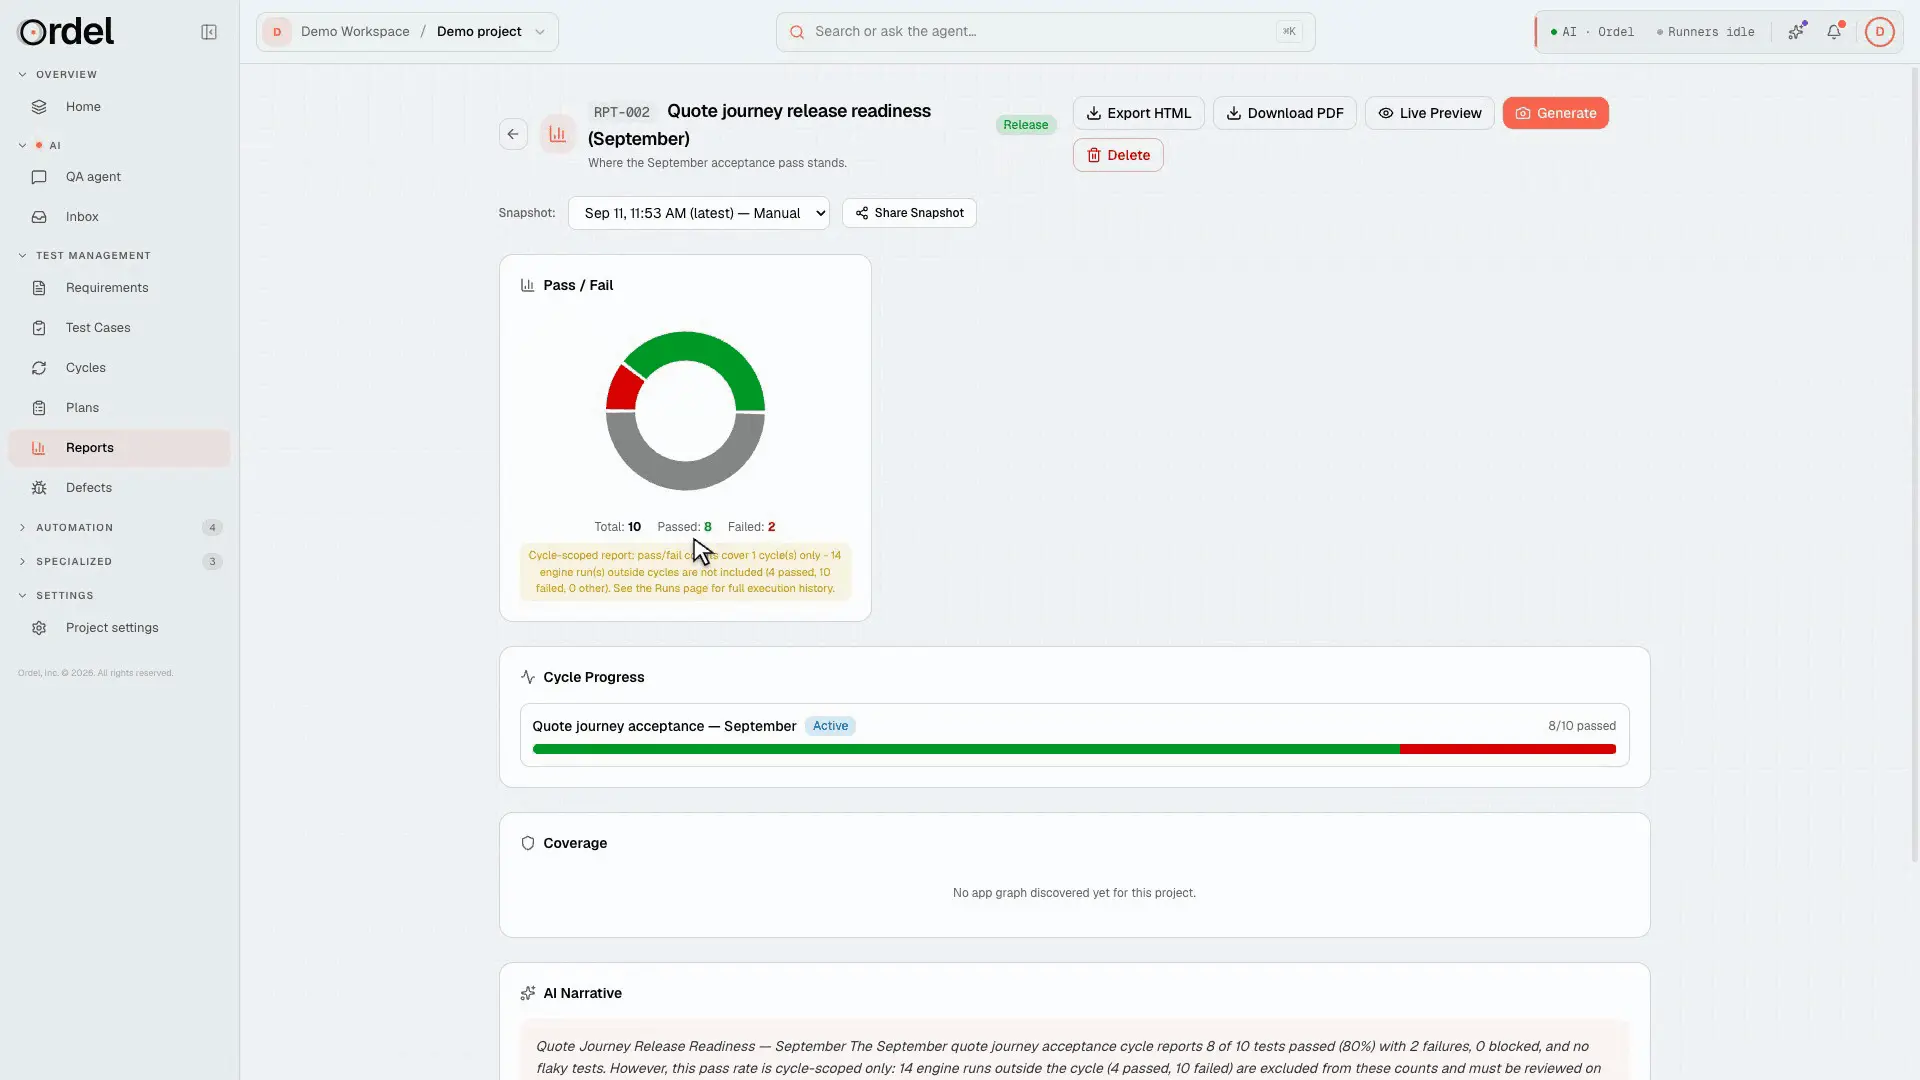This screenshot has width=1920, height=1080.
Task: Open the Defects page
Action: tap(119, 488)
